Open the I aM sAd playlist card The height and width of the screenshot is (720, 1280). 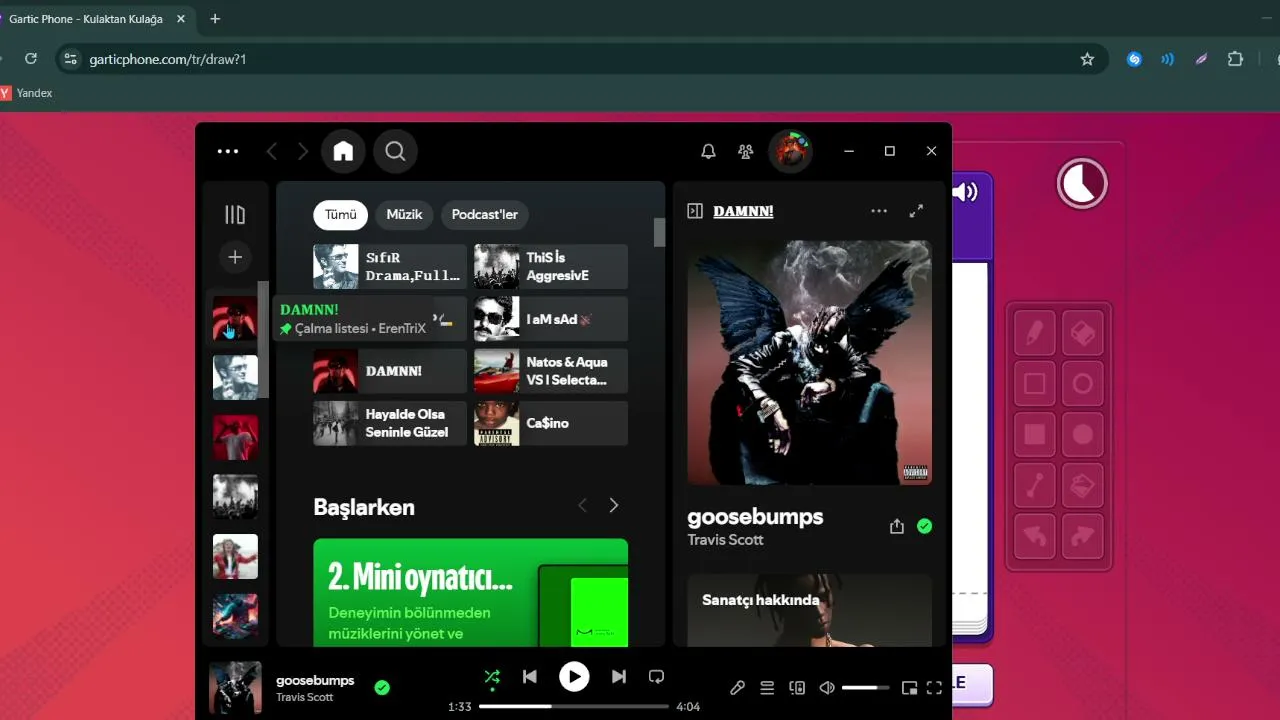[x=551, y=319]
